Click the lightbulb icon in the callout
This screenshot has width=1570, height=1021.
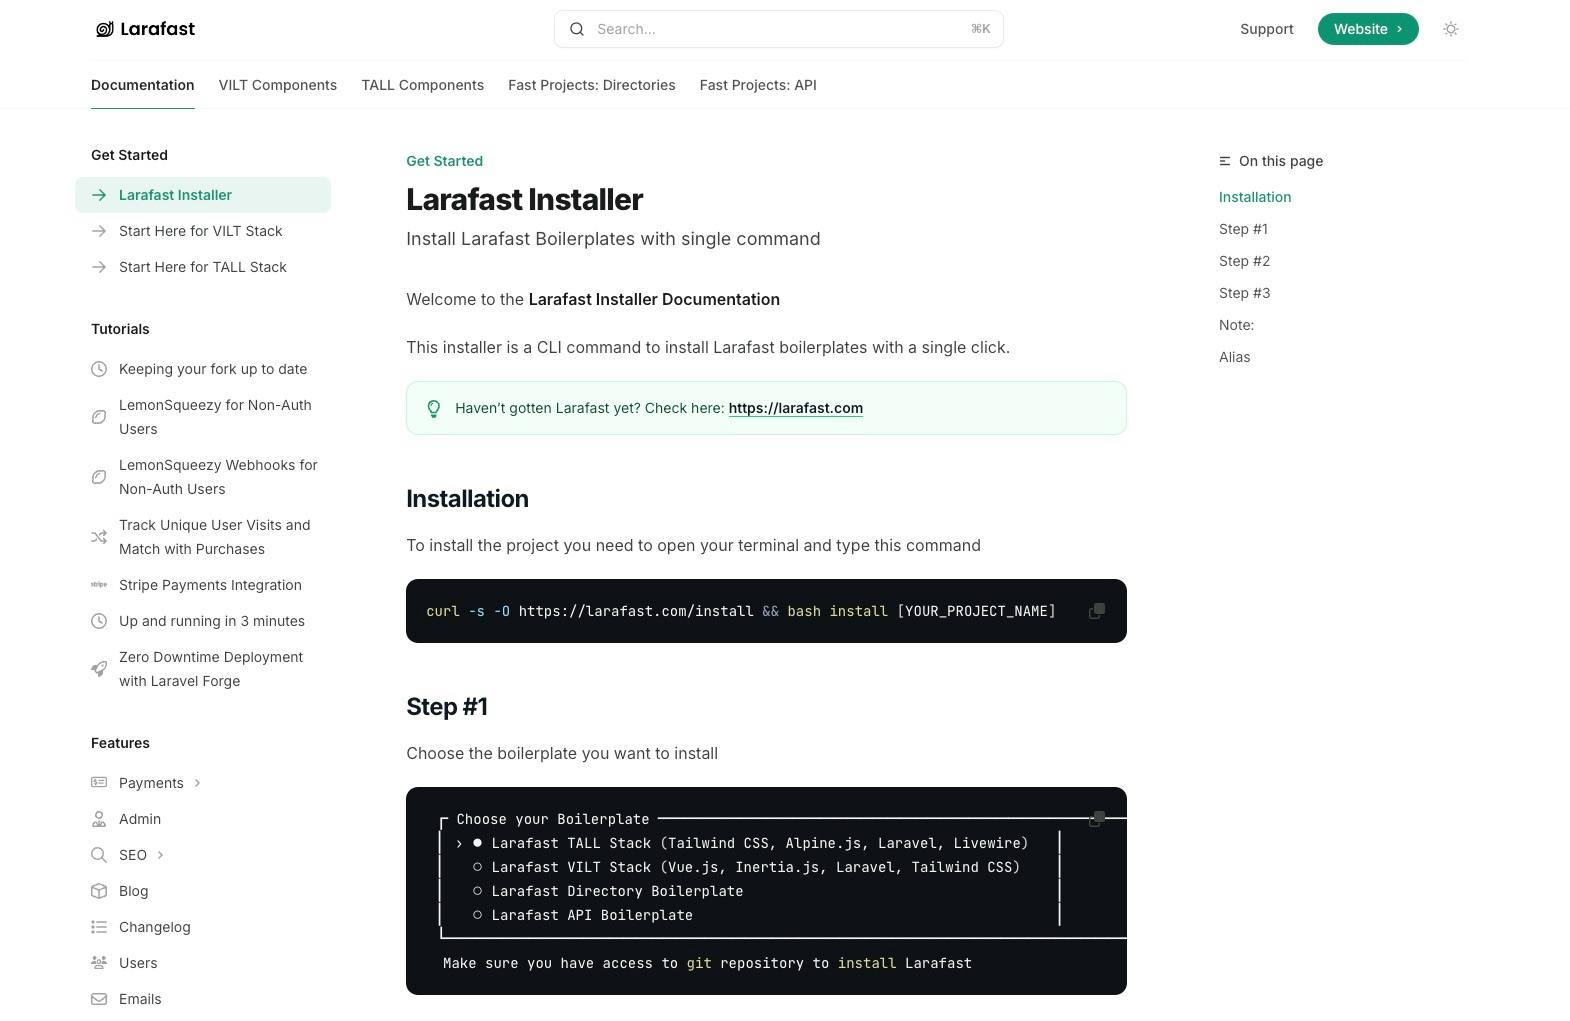pos(434,408)
